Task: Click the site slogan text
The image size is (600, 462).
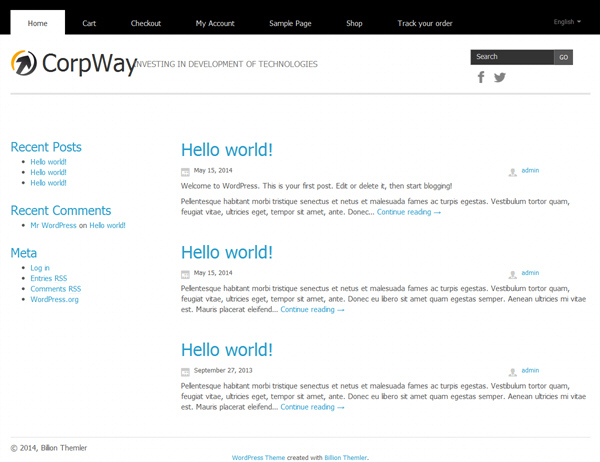Action: pos(227,64)
